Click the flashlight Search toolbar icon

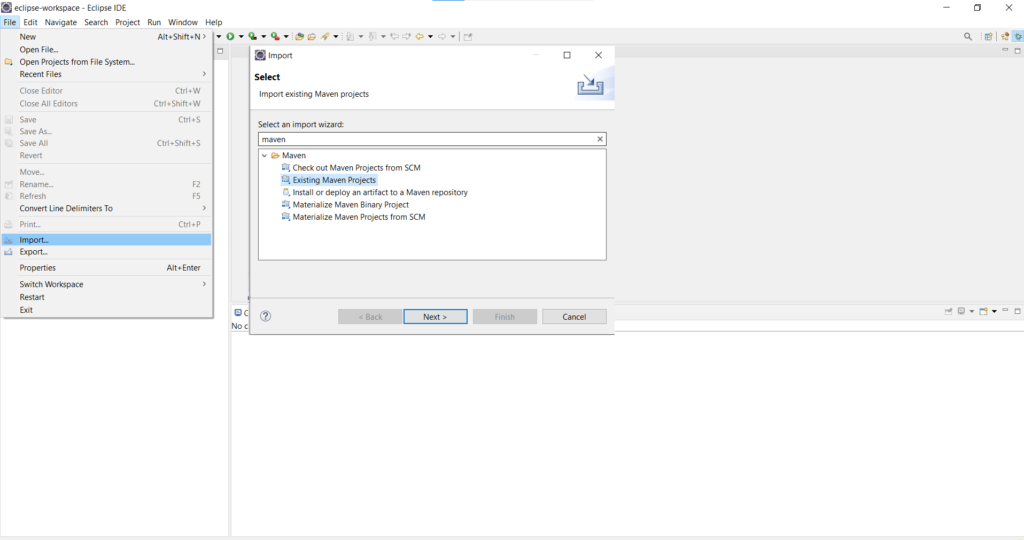(325, 37)
